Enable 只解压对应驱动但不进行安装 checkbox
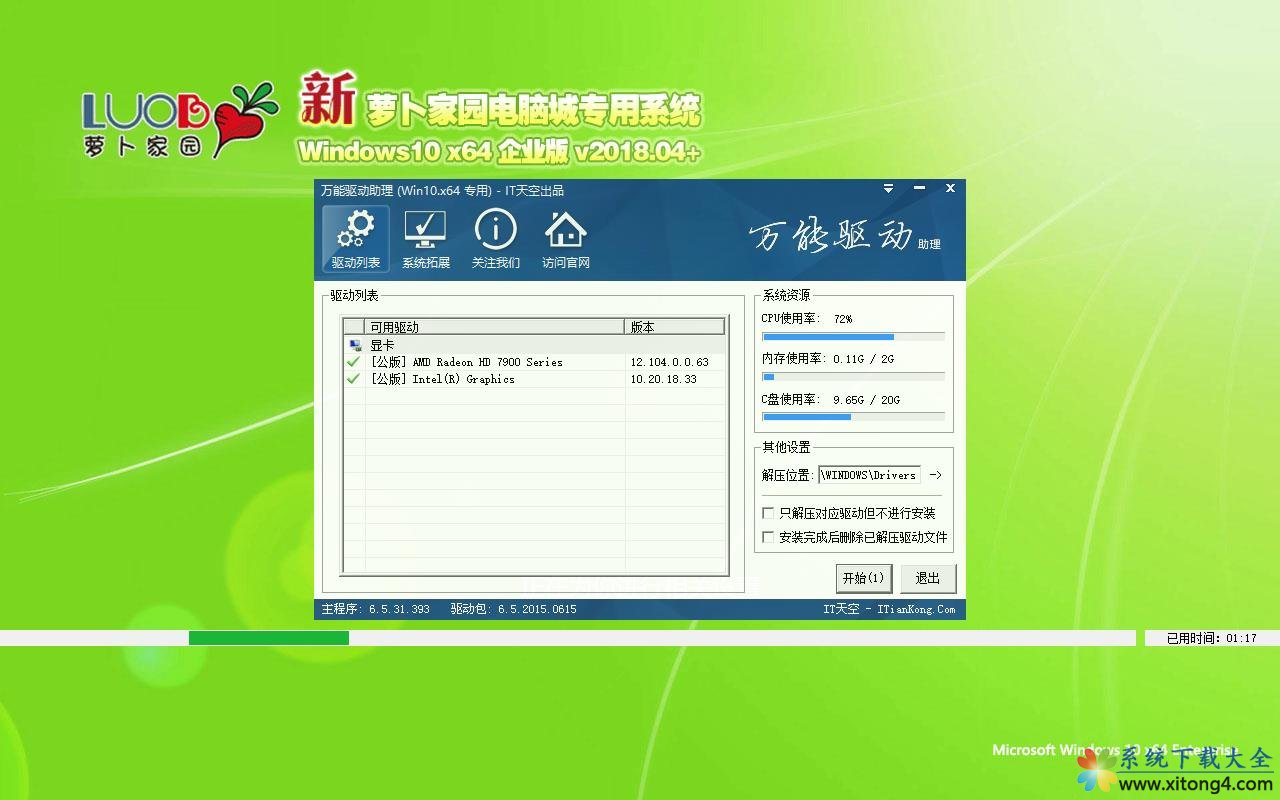The height and width of the screenshot is (800, 1280). click(768, 513)
